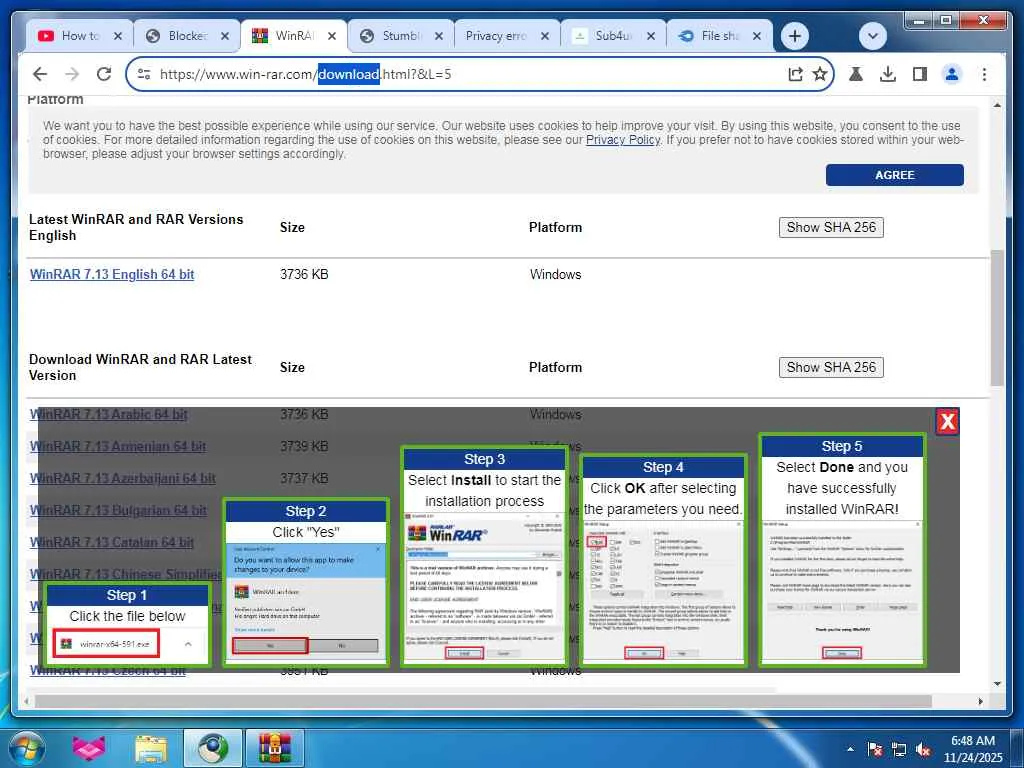
Task: View site information icon in address bar
Action: click(144, 74)
